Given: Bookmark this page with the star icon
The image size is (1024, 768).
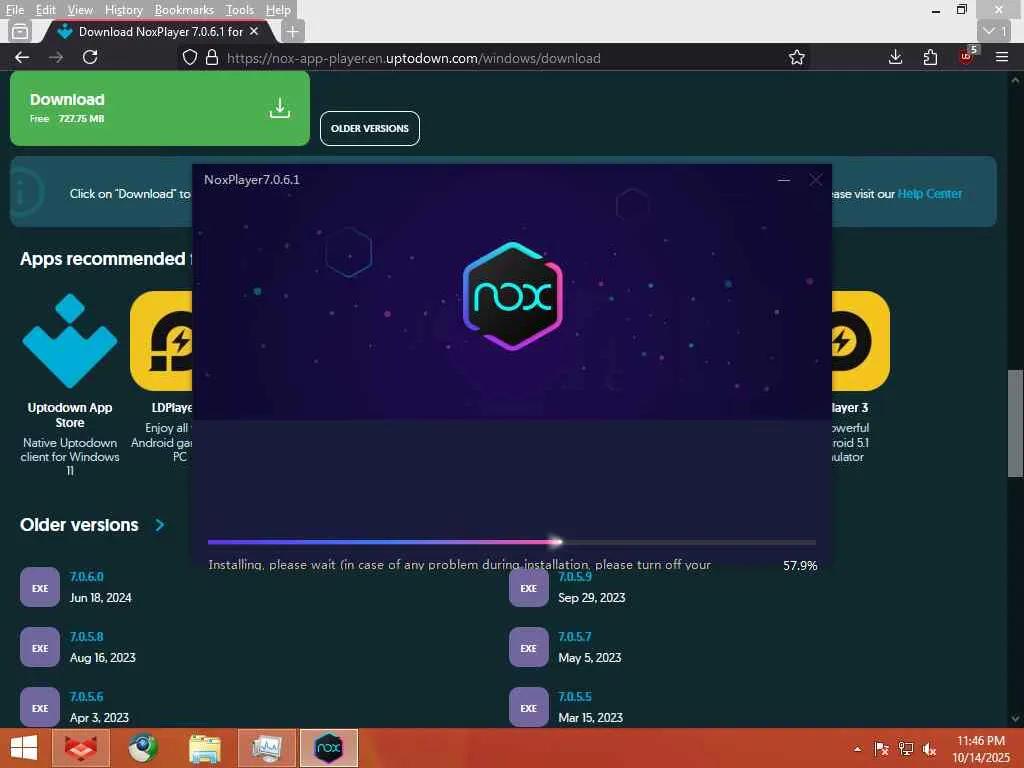Looking at the screenshot, I should click(x=796, y=57).
